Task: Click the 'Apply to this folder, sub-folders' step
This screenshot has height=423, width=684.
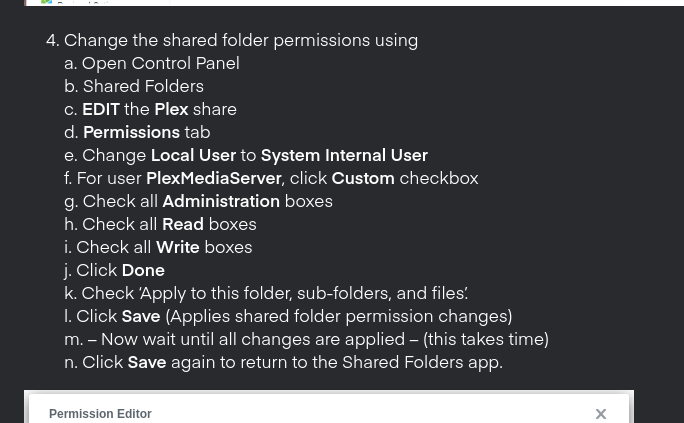Action: (266, 293)
